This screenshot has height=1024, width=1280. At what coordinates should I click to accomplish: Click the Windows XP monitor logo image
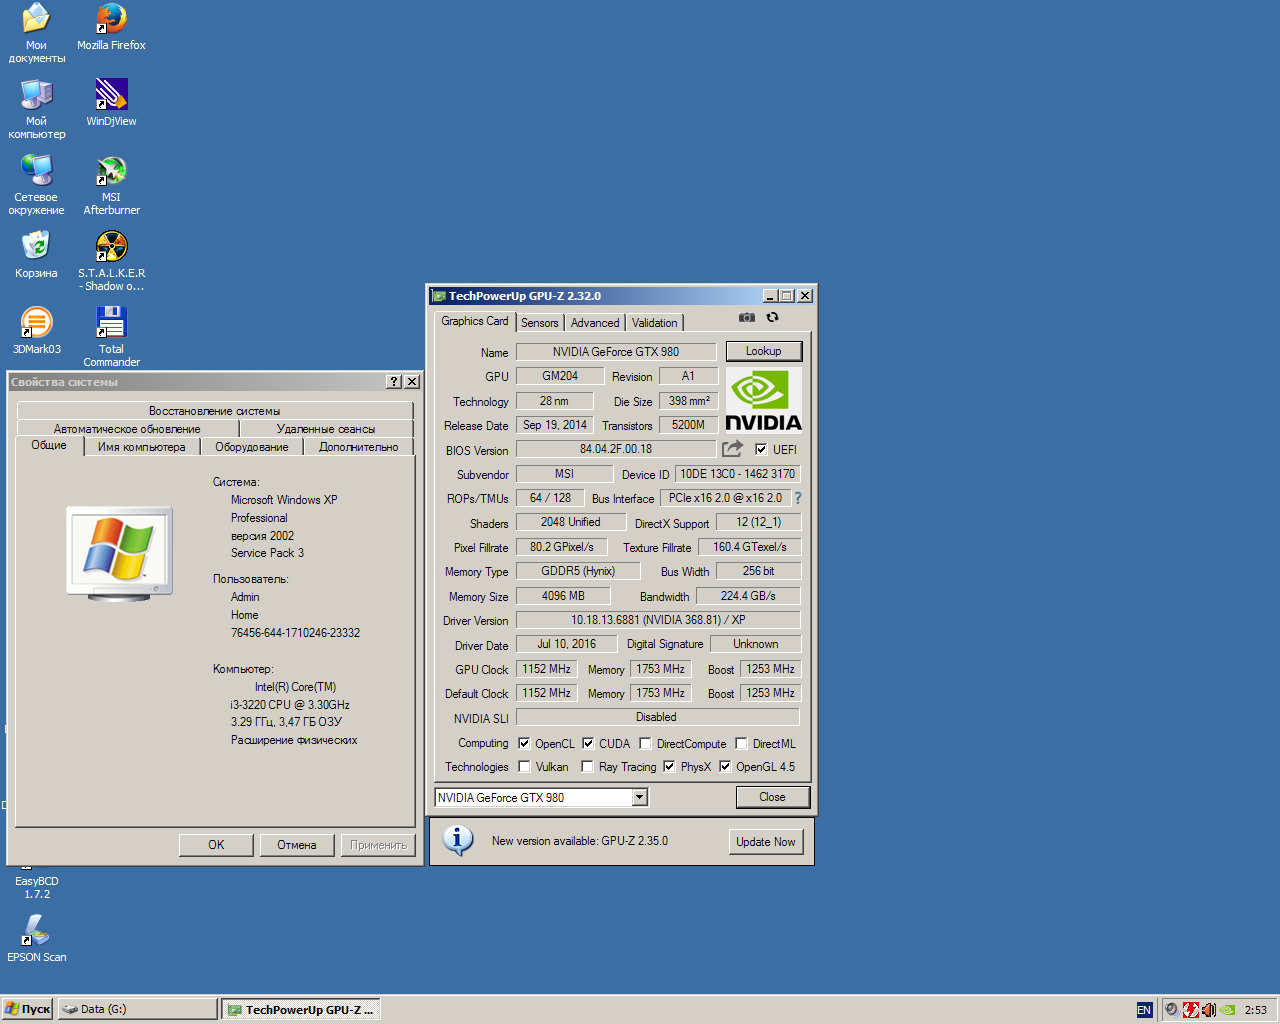tap(120, 553)
